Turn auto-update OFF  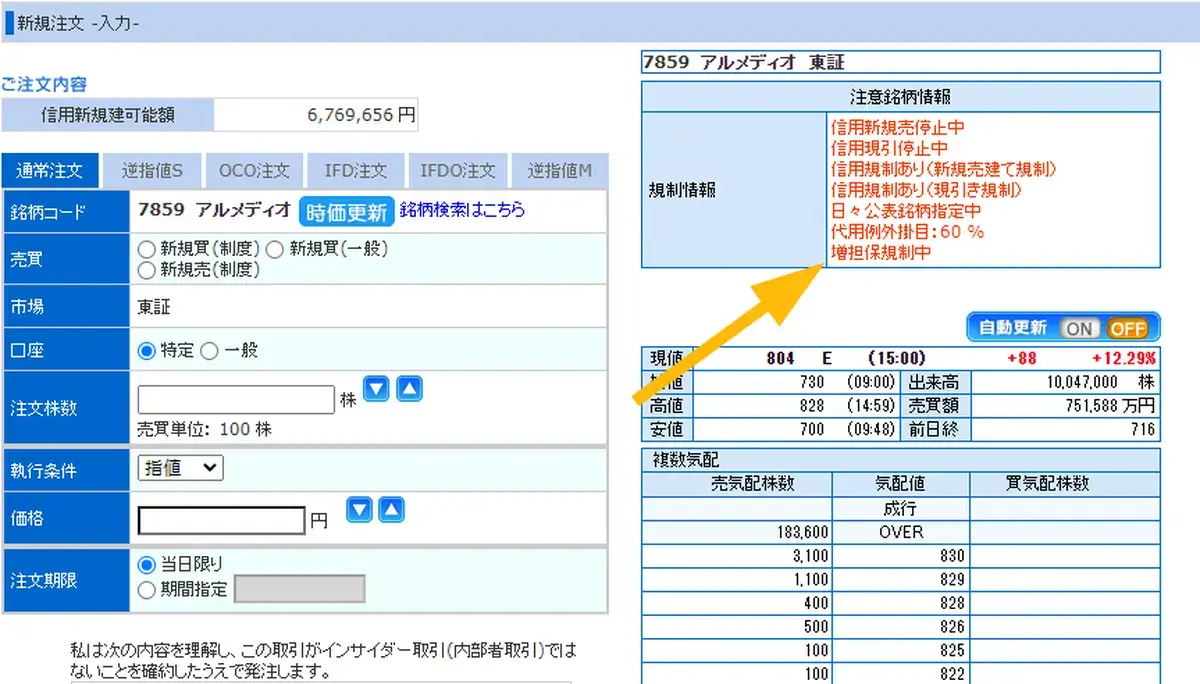[1127, 328]
